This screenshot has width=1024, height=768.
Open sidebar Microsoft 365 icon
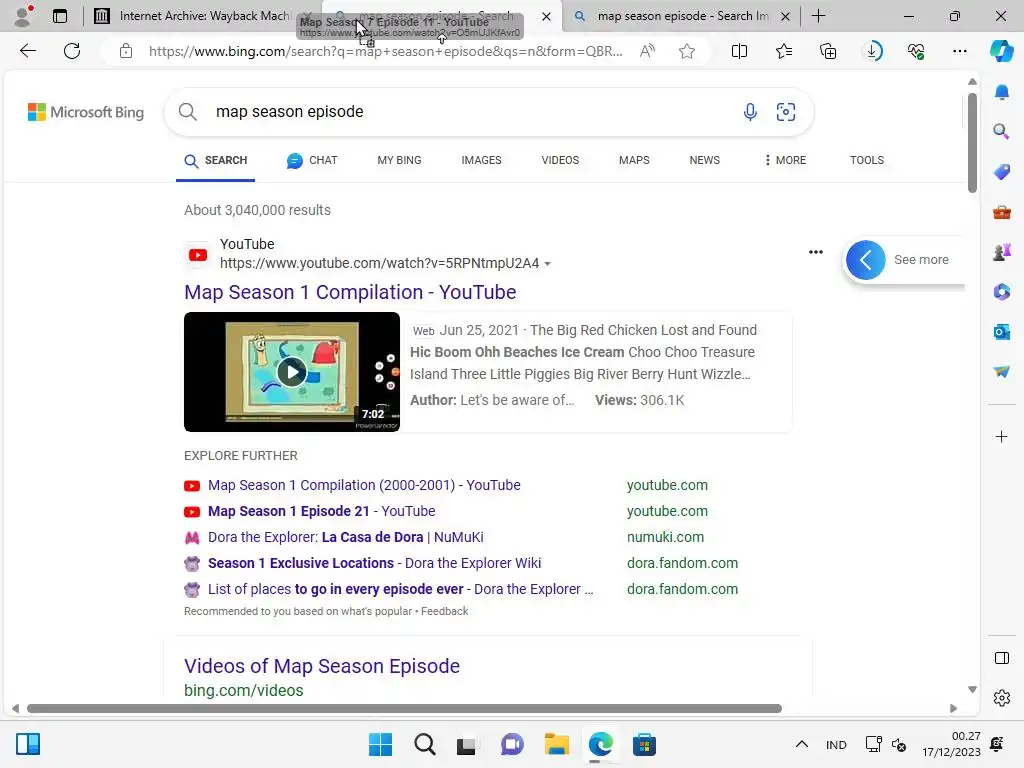(1002, 291)
